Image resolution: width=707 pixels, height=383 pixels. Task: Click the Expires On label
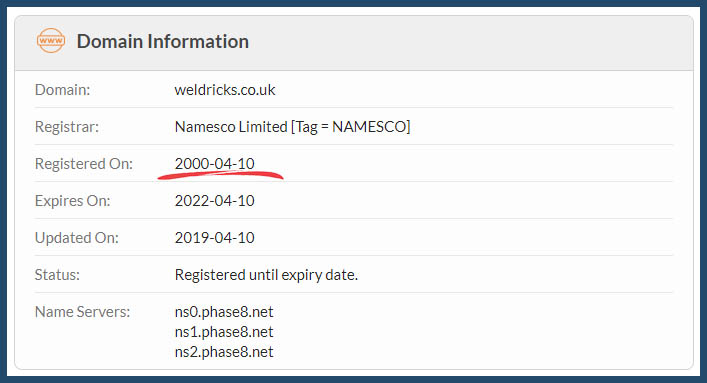73,201
